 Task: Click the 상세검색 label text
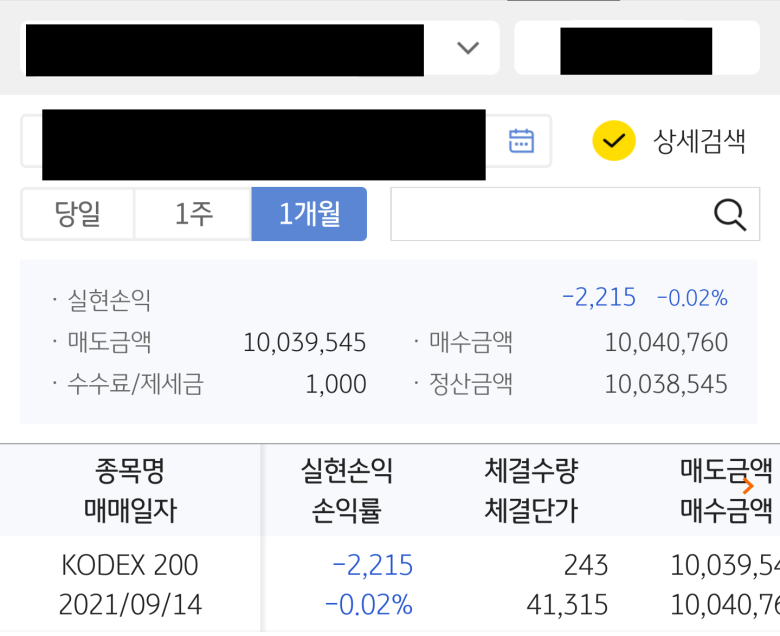point(699,142)
